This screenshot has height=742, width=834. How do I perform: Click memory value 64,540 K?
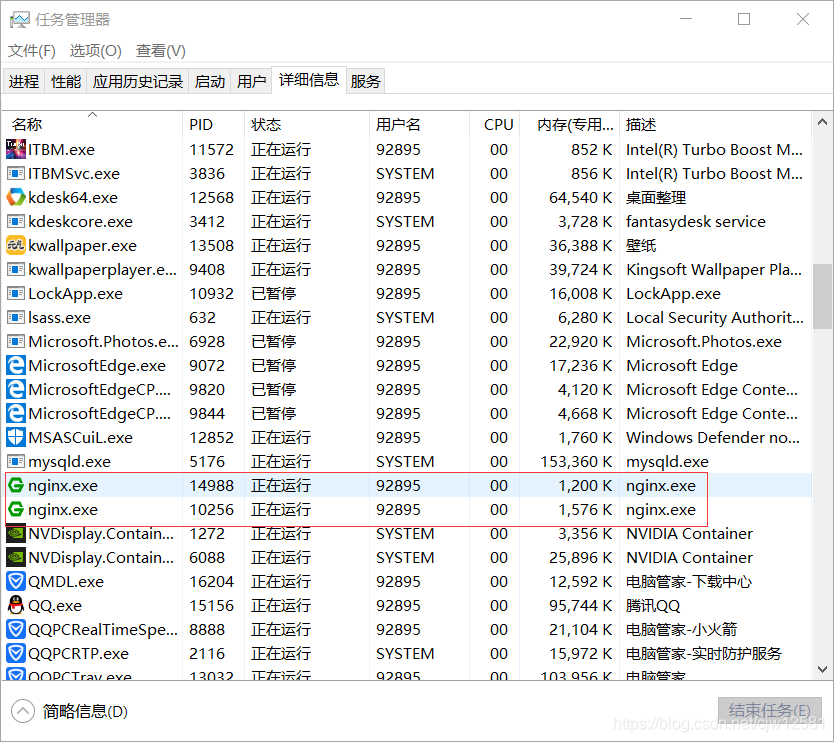point(581,197)
